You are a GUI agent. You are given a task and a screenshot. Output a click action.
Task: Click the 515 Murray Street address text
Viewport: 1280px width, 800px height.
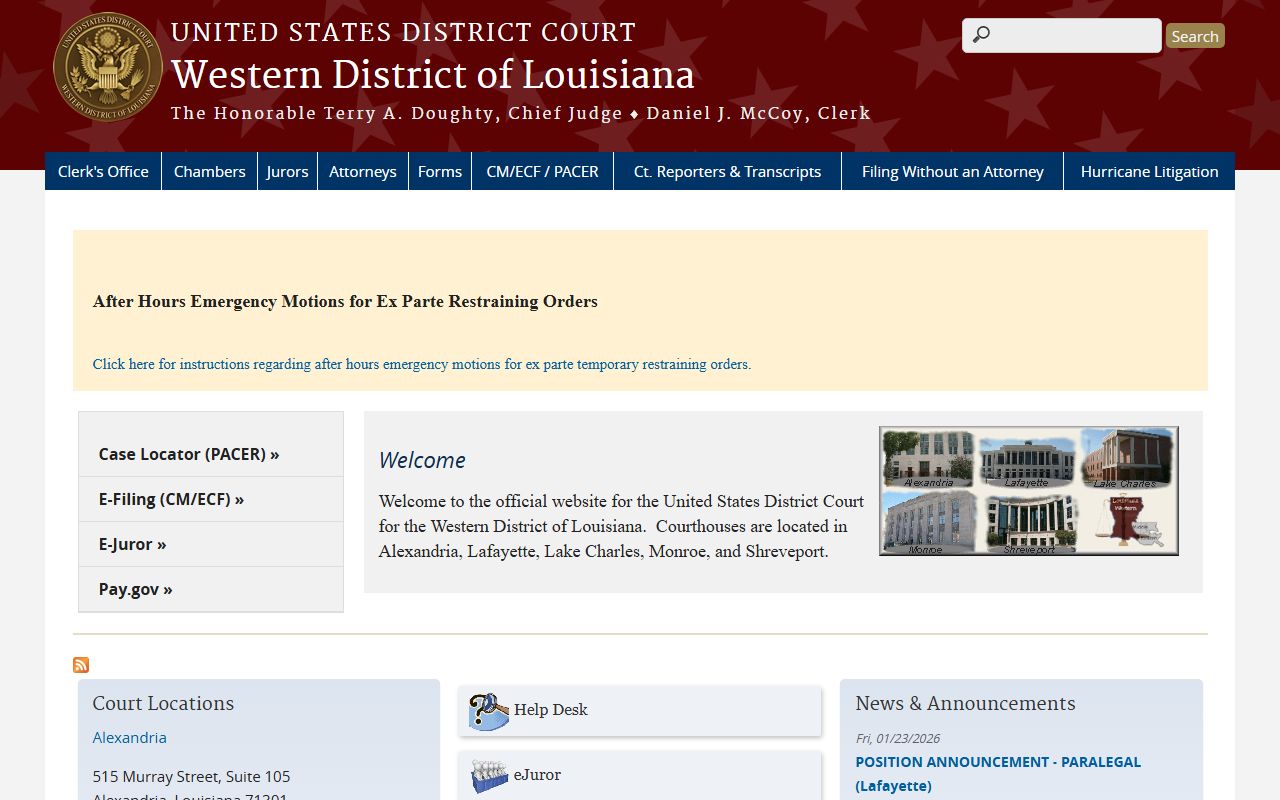[x=192, y=776]
